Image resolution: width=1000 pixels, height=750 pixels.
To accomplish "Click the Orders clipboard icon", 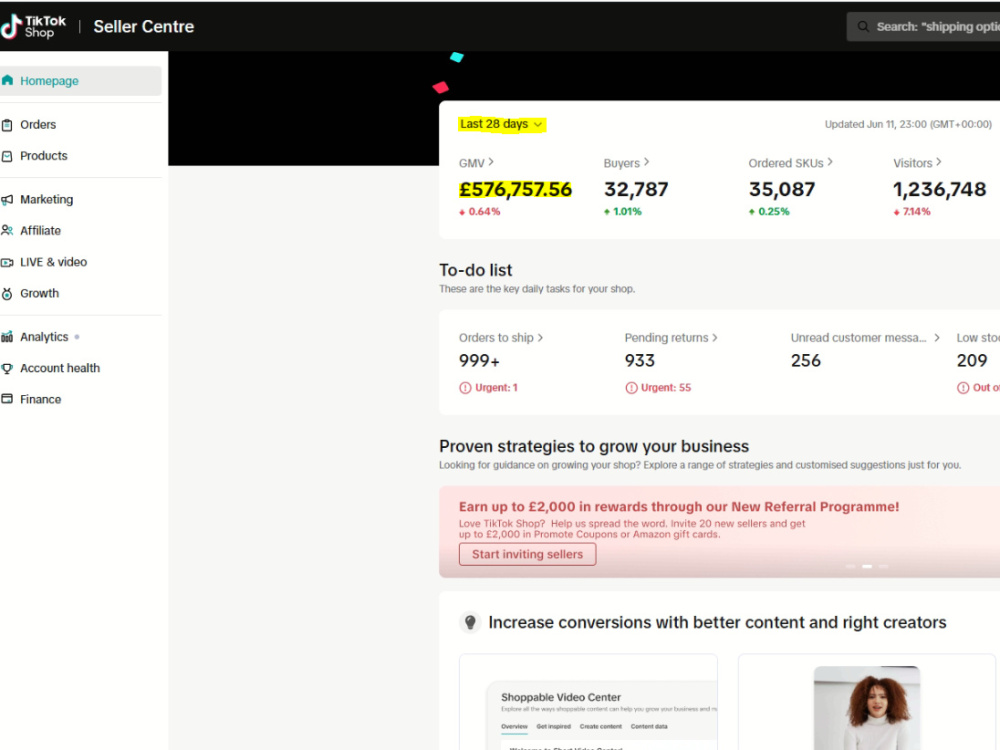I will click(x=7, y=124).
